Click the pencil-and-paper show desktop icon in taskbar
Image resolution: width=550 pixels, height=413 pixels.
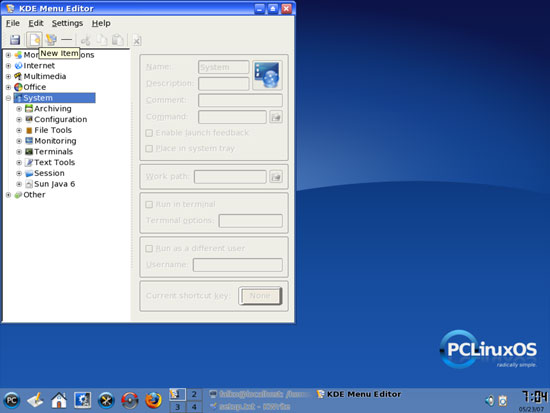35,400
